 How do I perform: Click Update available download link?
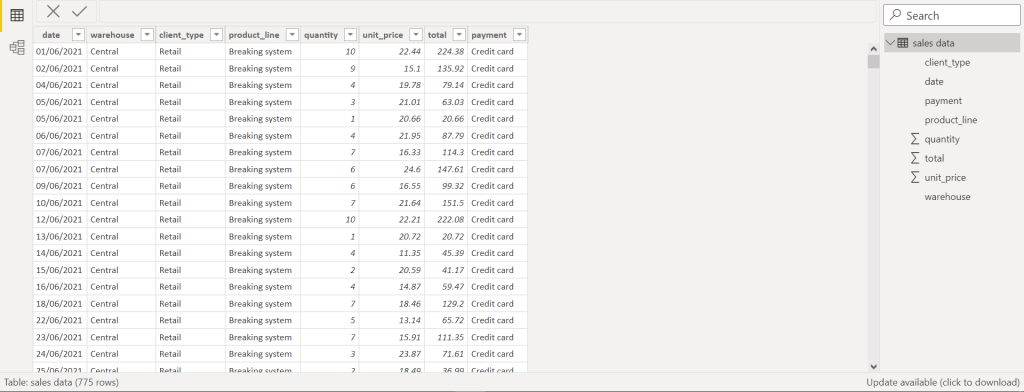[x=942, y=382]
